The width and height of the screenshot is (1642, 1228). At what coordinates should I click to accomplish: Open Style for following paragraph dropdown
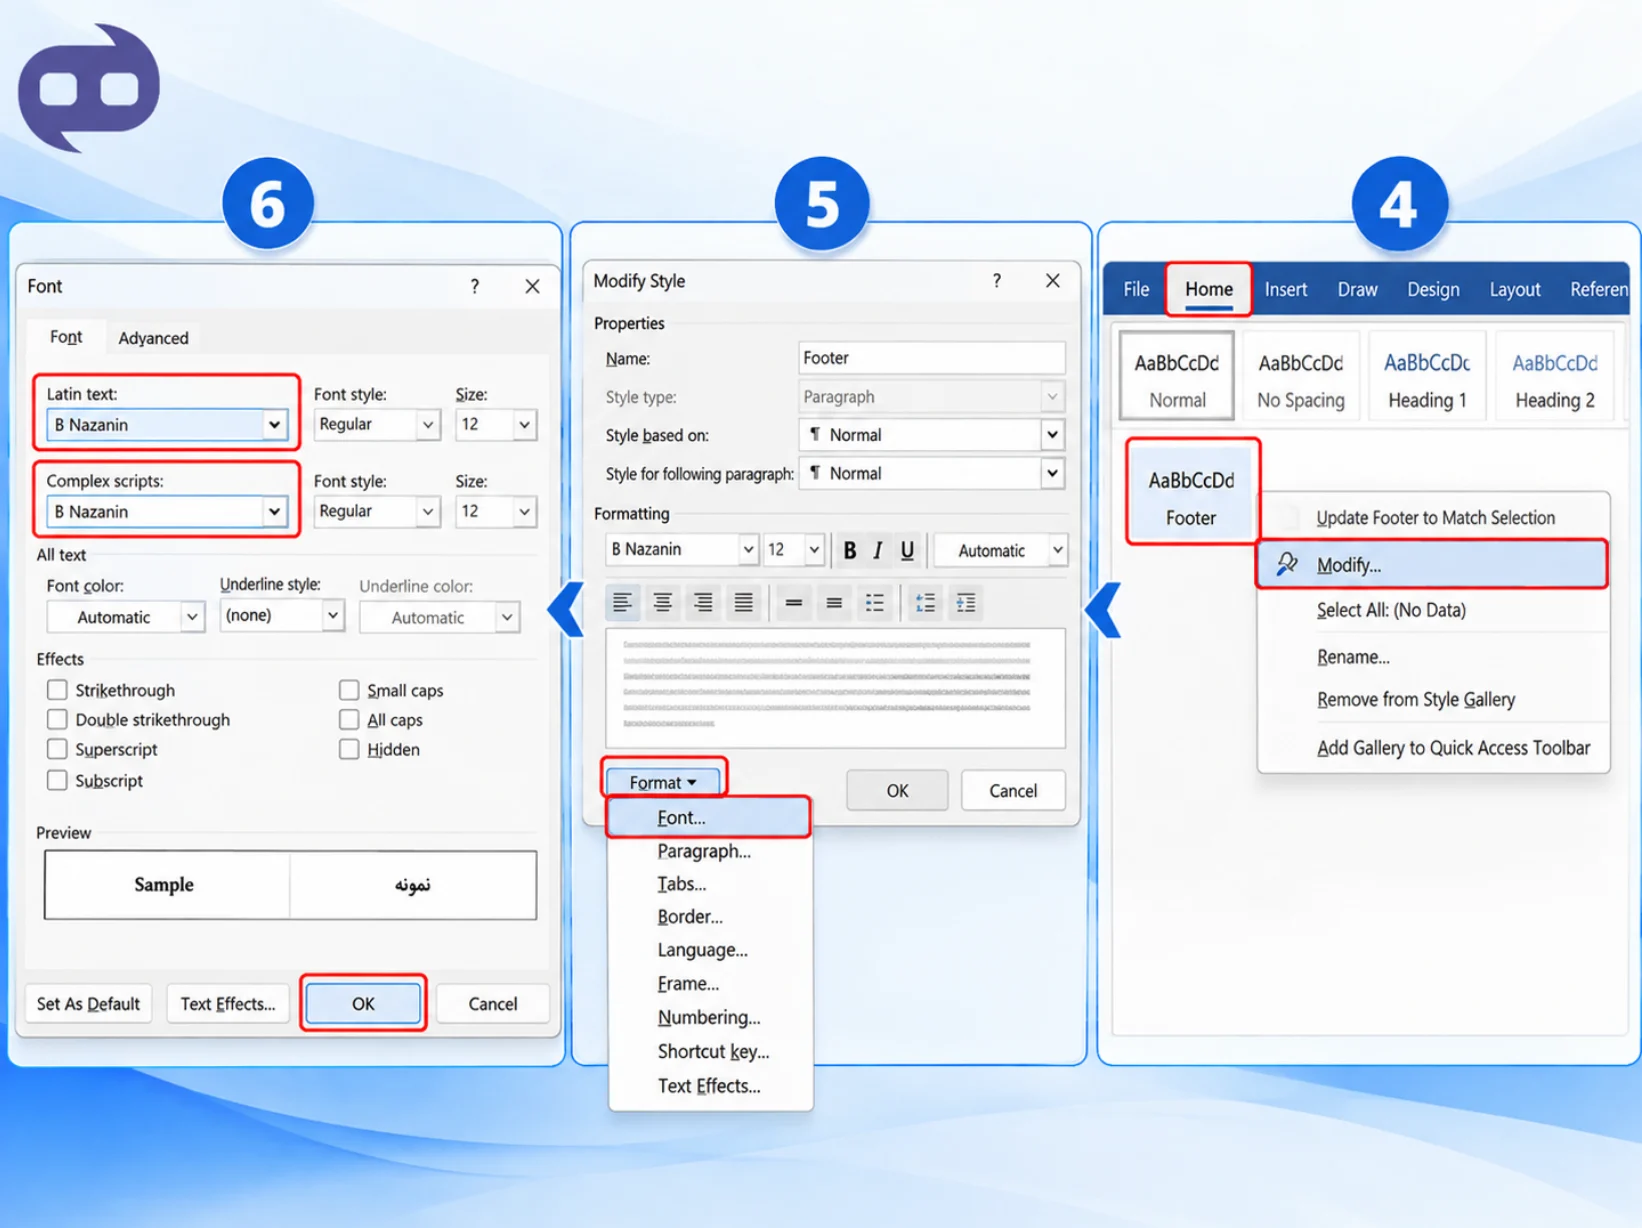1052,473
